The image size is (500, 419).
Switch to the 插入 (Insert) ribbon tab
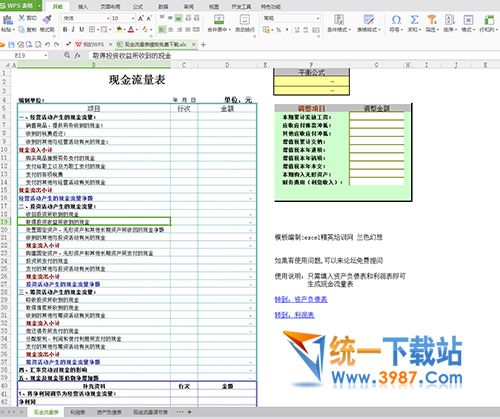(83, 7)
